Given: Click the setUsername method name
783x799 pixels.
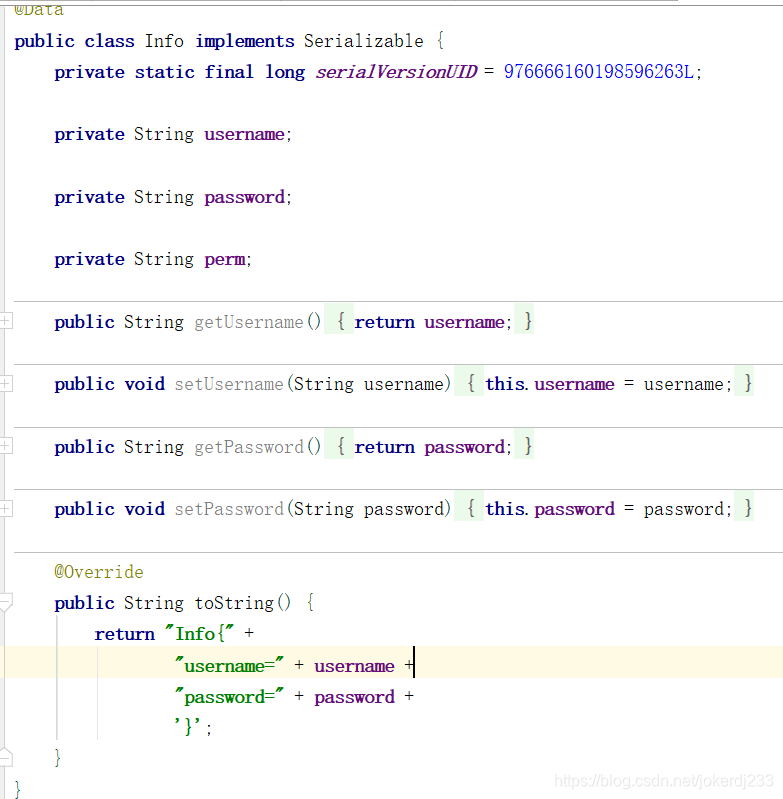Looking at the screenshot, I should pos(229,384).
